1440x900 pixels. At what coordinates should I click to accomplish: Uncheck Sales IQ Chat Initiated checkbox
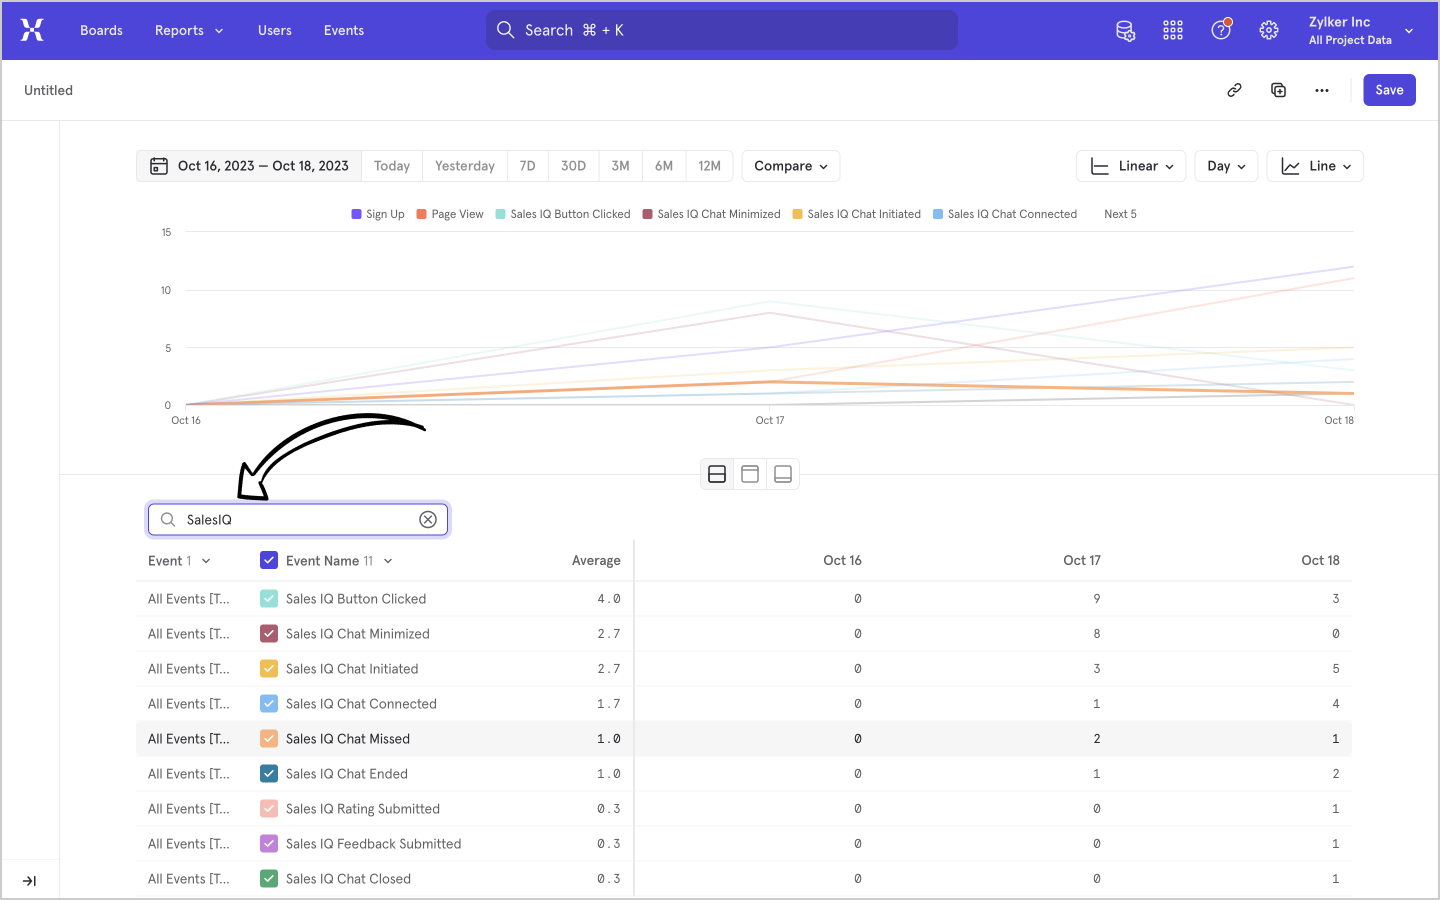(269, 669)
